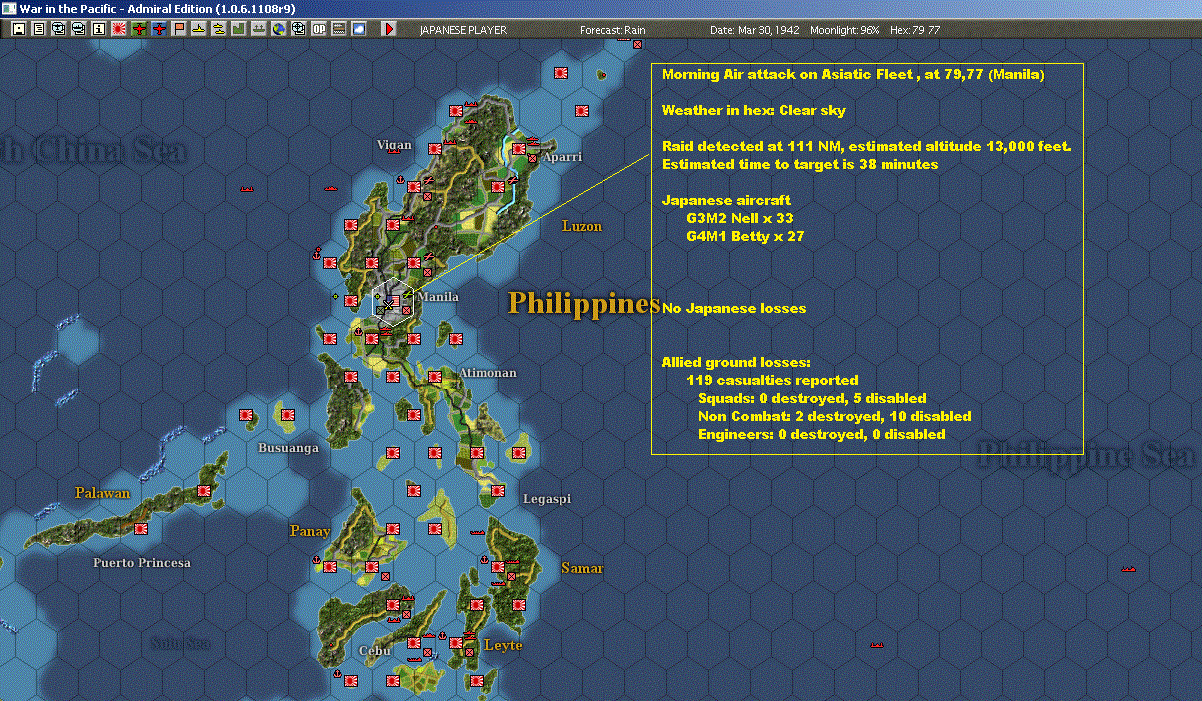This screenshot has height=701, width=1202.
Task: Click the Leyte island label
Action: tap(503, 645)
